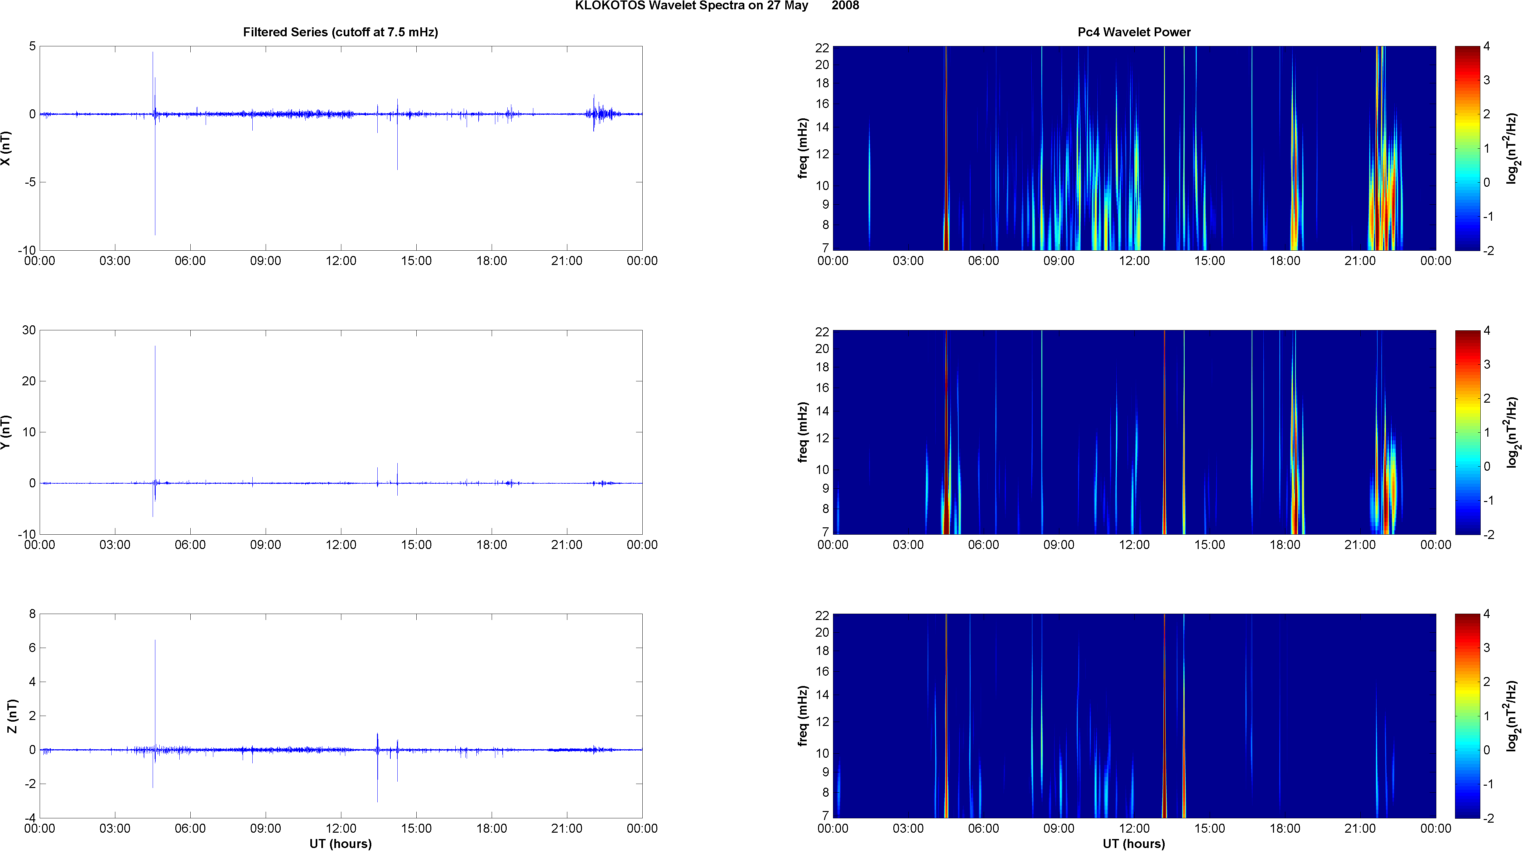Click "UT (hours)" label under Z filtered series
Image resolution: width=1522 pixels, height=851 pixels.
pyautogui.click(x=340, y=844)
